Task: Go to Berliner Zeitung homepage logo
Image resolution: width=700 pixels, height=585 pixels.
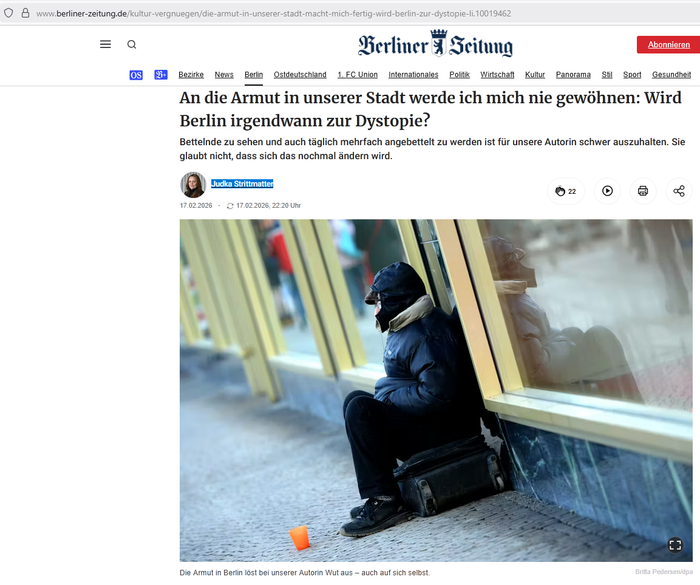Action: coord(435,44)
